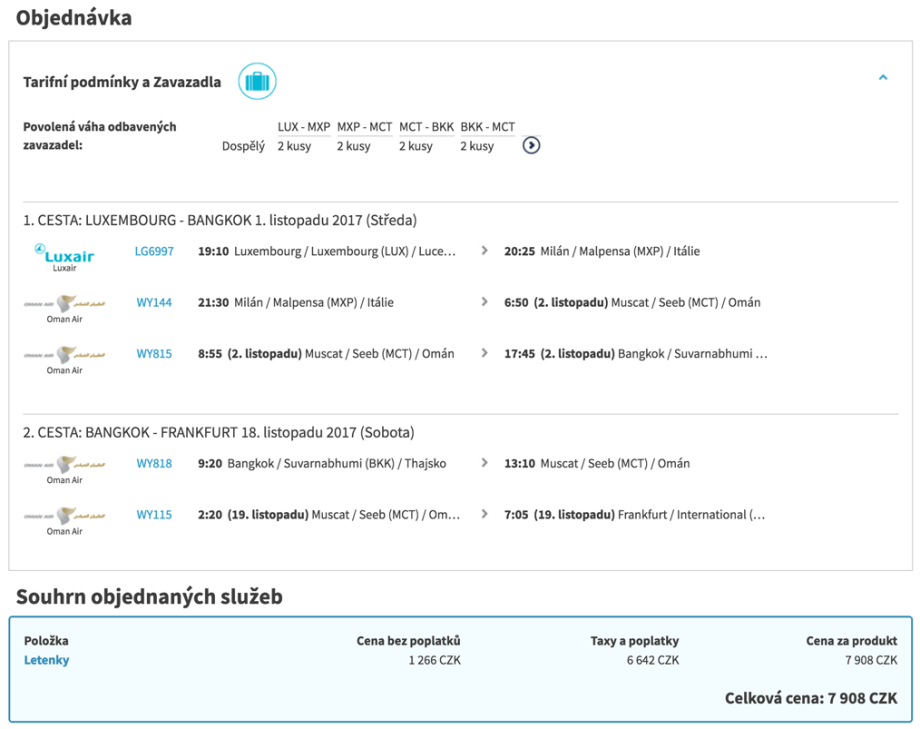Select the LUX - MXP baggage segment

(x=304, y=127)
